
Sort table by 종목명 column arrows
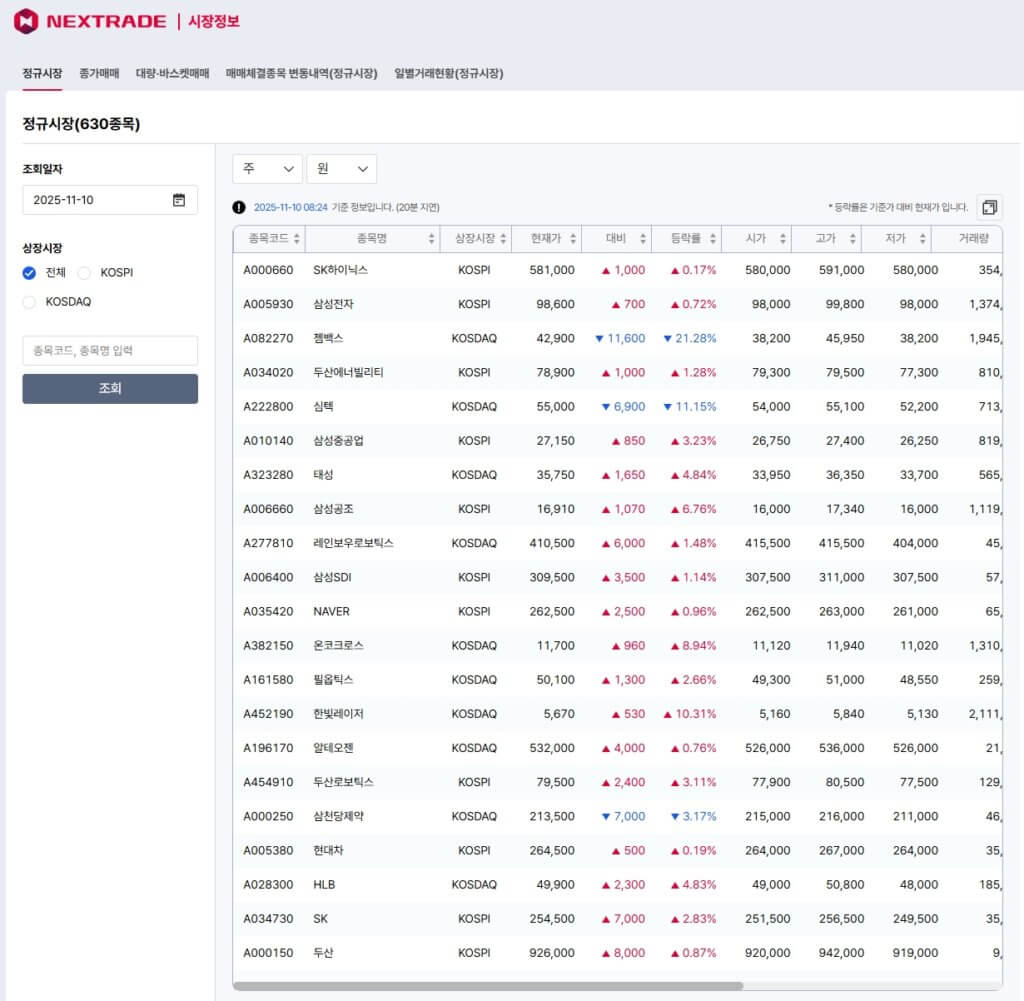click(x=431, y=239)
